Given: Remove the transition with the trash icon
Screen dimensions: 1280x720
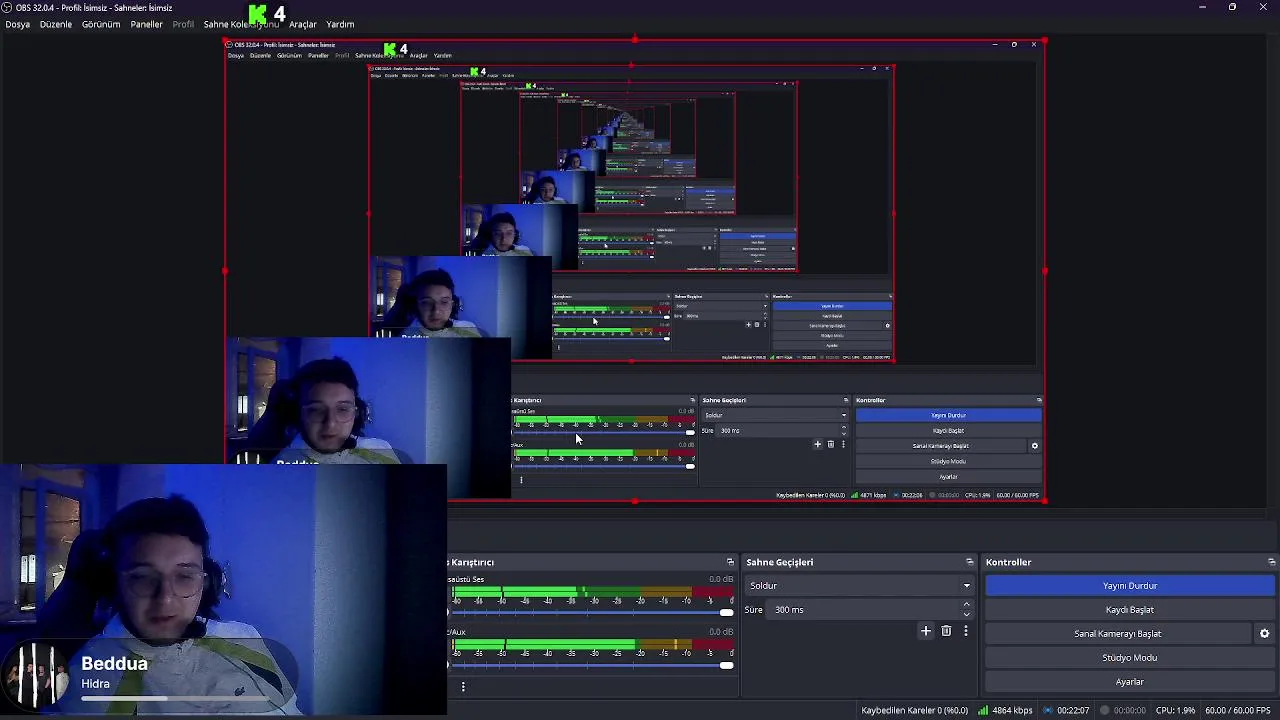Looking at the screenshot, I should click(946, 631).
